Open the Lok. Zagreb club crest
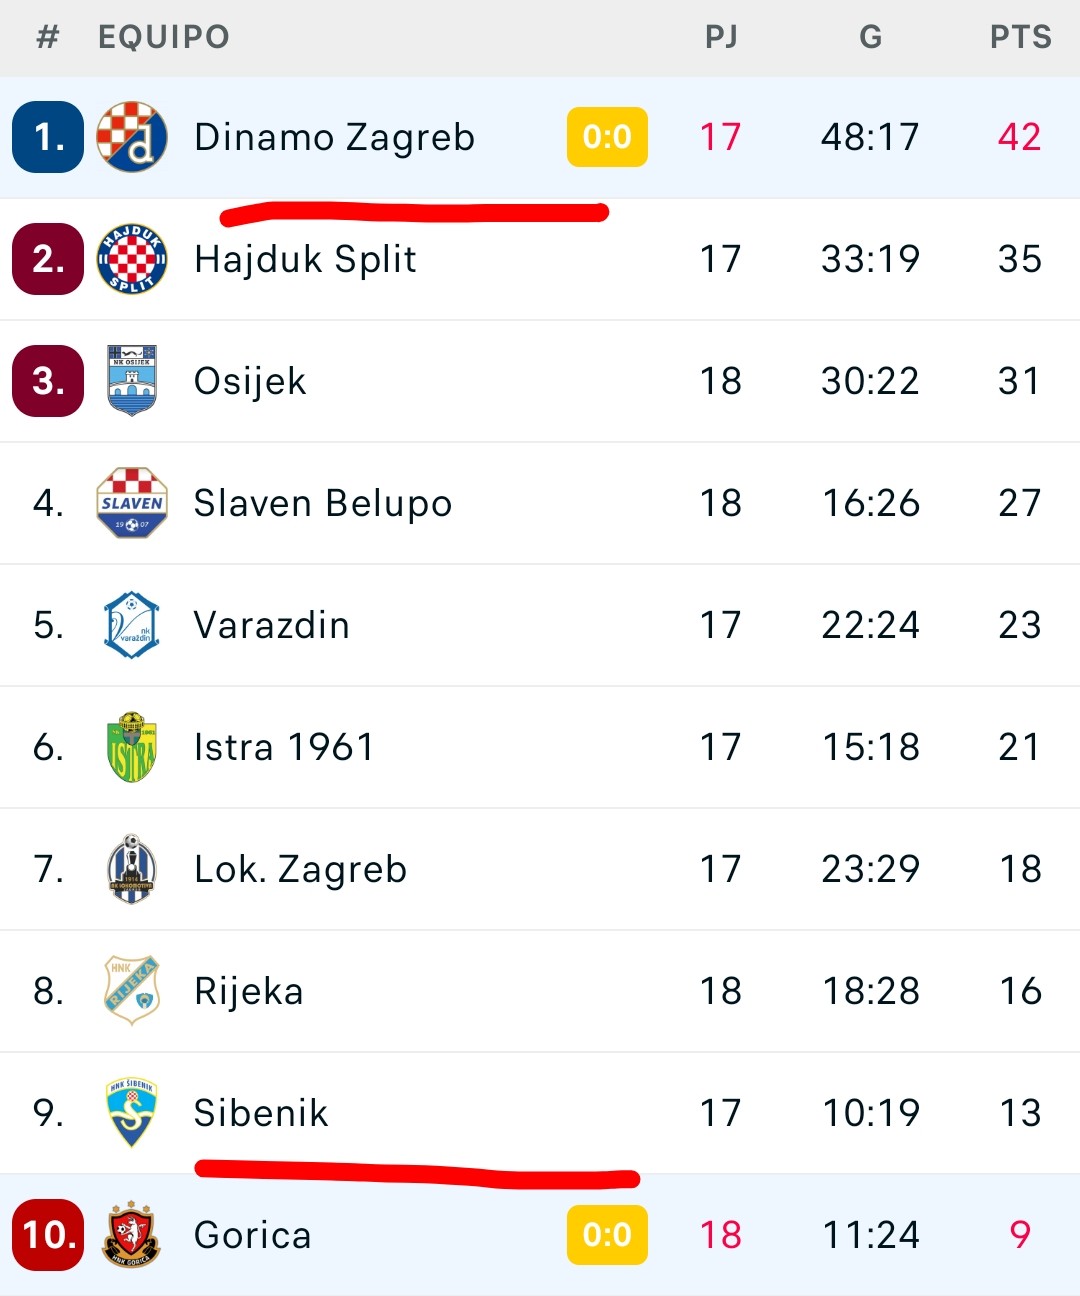The width and height of the screenshot is (1080, 1296). pos(132,869)
